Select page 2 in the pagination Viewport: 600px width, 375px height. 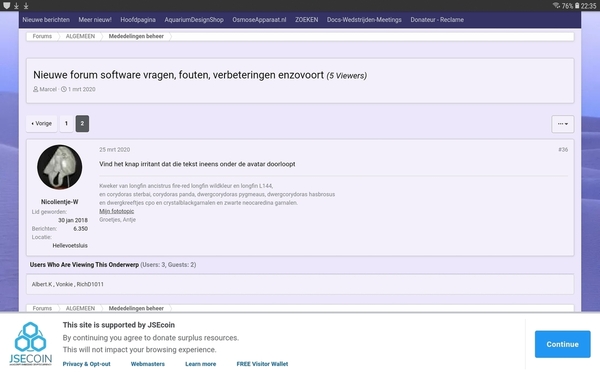point(82,124)
